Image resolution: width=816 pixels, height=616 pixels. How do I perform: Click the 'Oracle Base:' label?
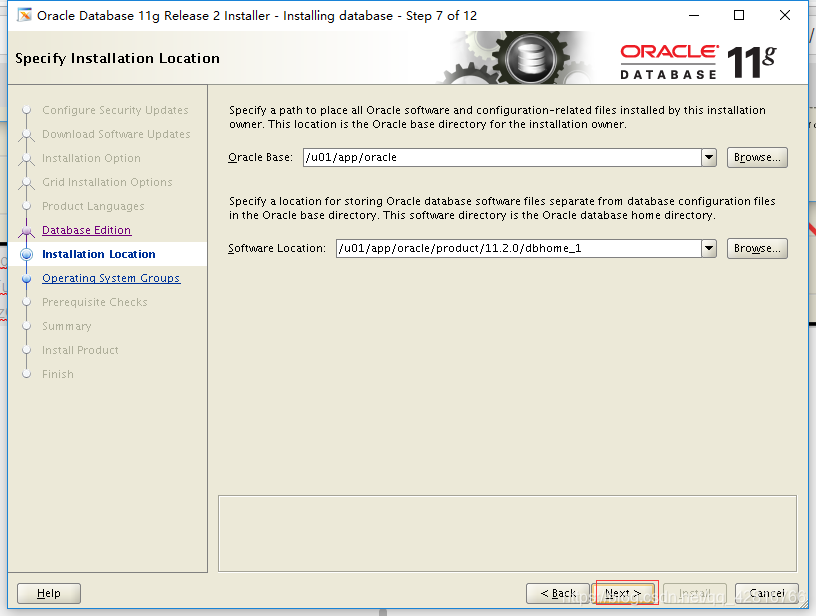(x=261, y=157)
